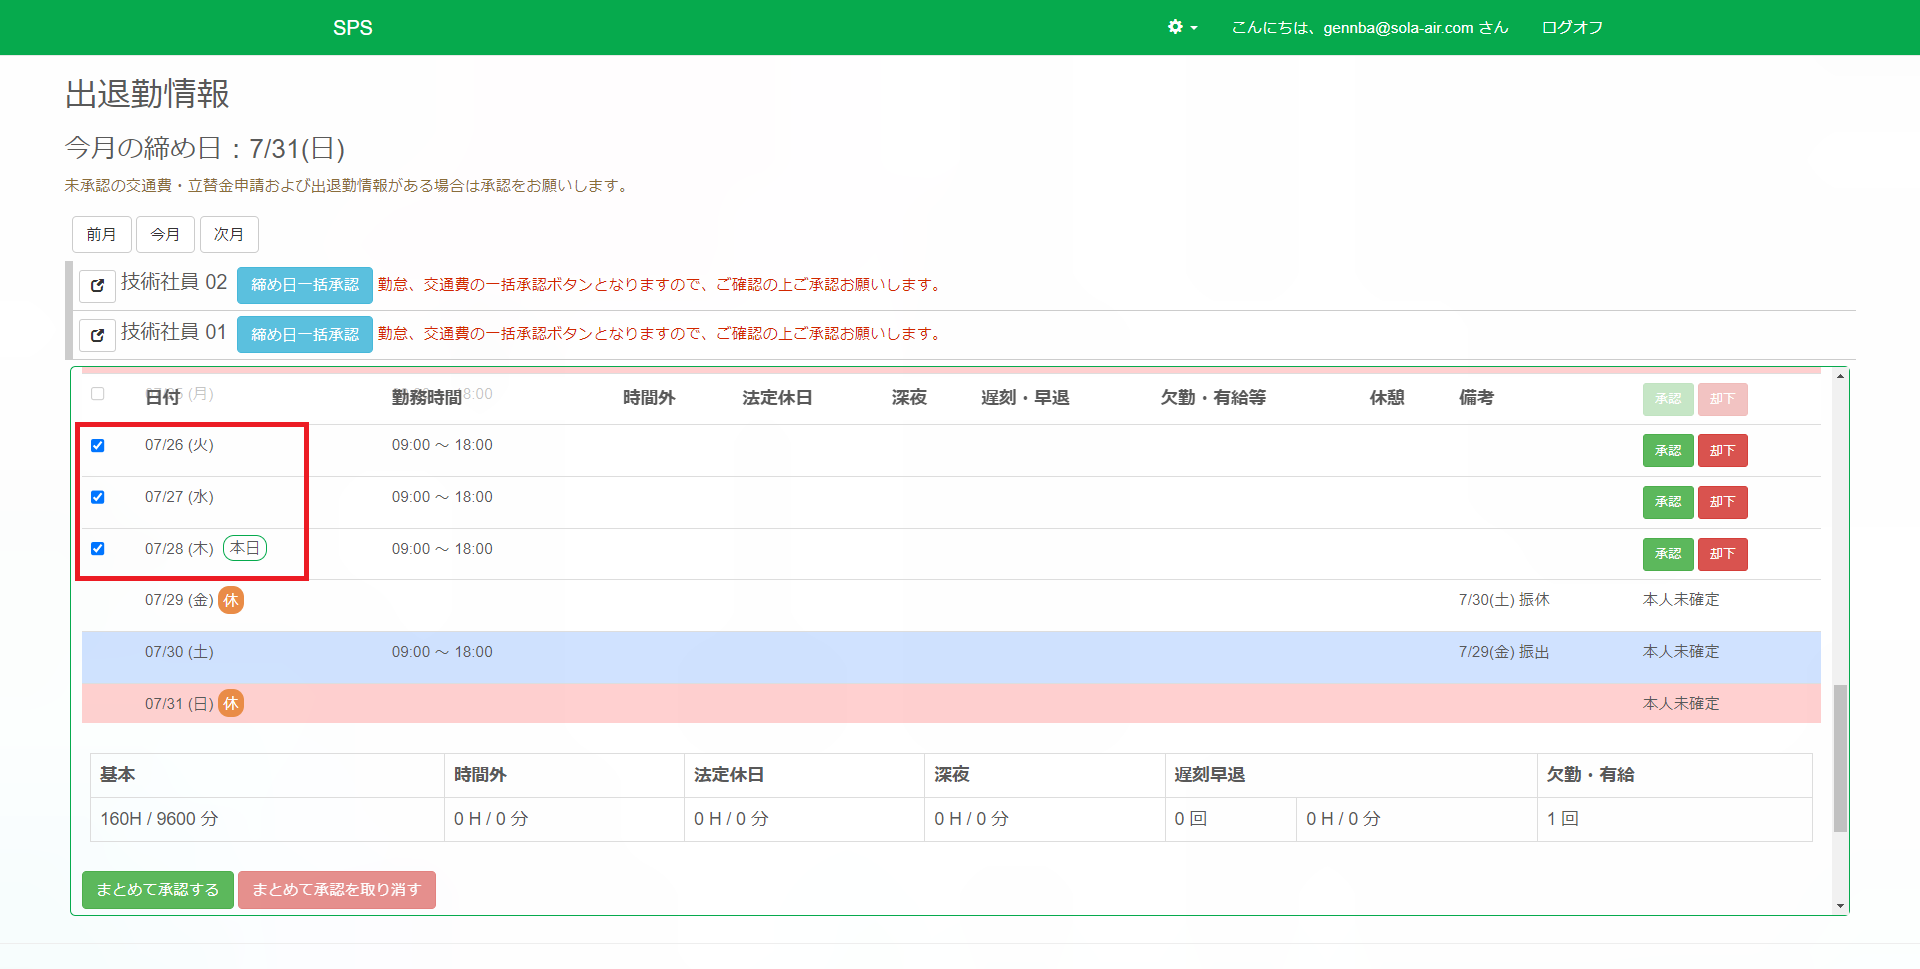This screenshot has width=1920, height=969.
Task: Open external link icon for 技術社員 01
Action: 97,335
